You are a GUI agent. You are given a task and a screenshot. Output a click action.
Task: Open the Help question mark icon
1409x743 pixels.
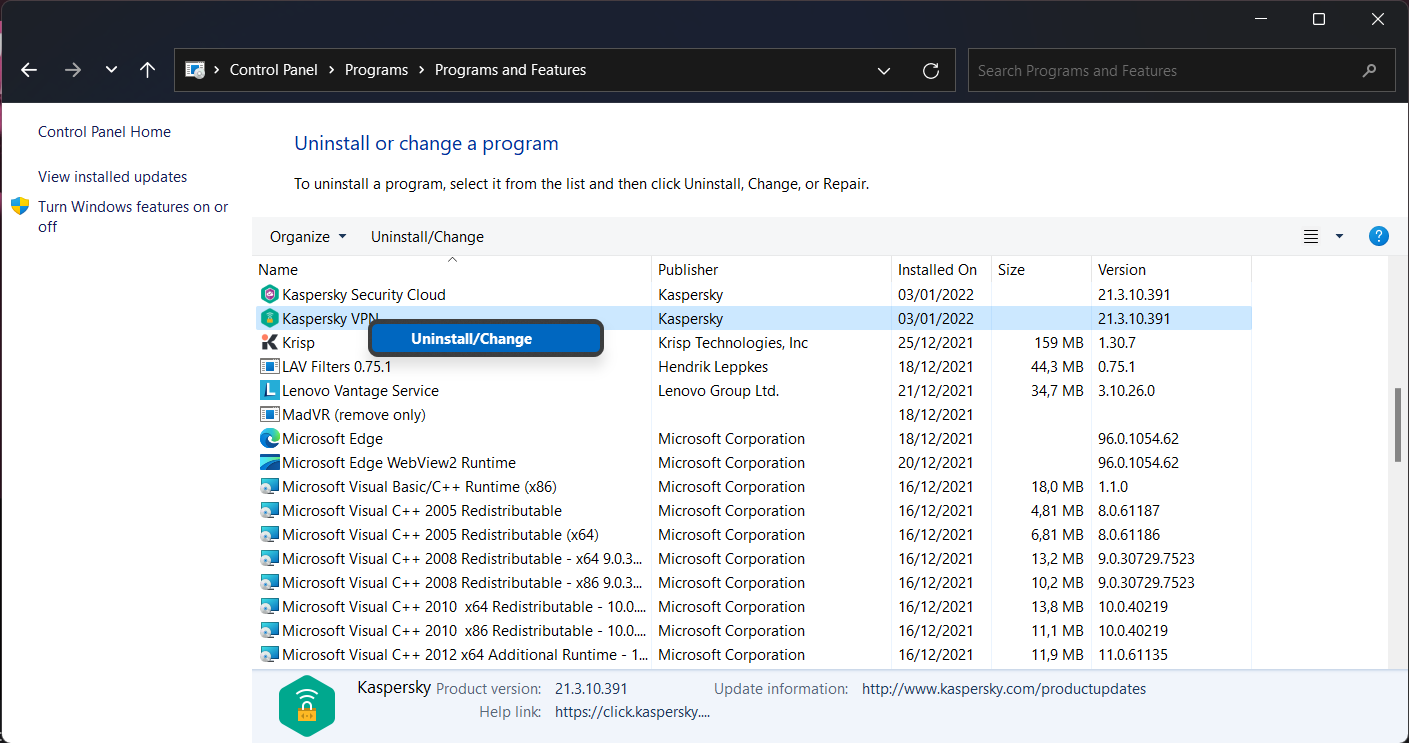[x=1378, y=236]
